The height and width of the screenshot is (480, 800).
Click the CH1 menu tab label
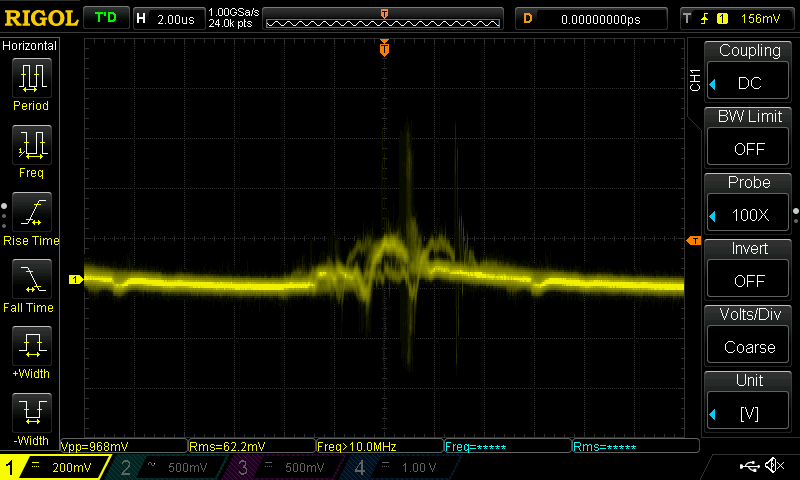pos(695,80)
